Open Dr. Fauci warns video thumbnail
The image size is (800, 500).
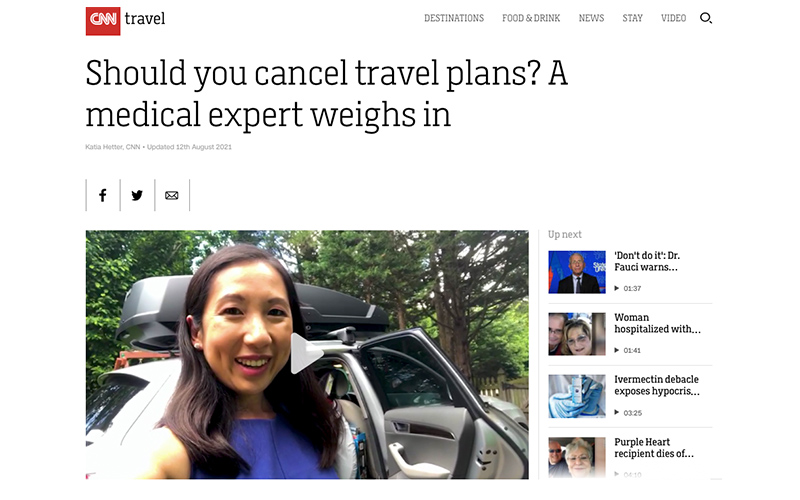pyautogui.click(x=577, y=272)
